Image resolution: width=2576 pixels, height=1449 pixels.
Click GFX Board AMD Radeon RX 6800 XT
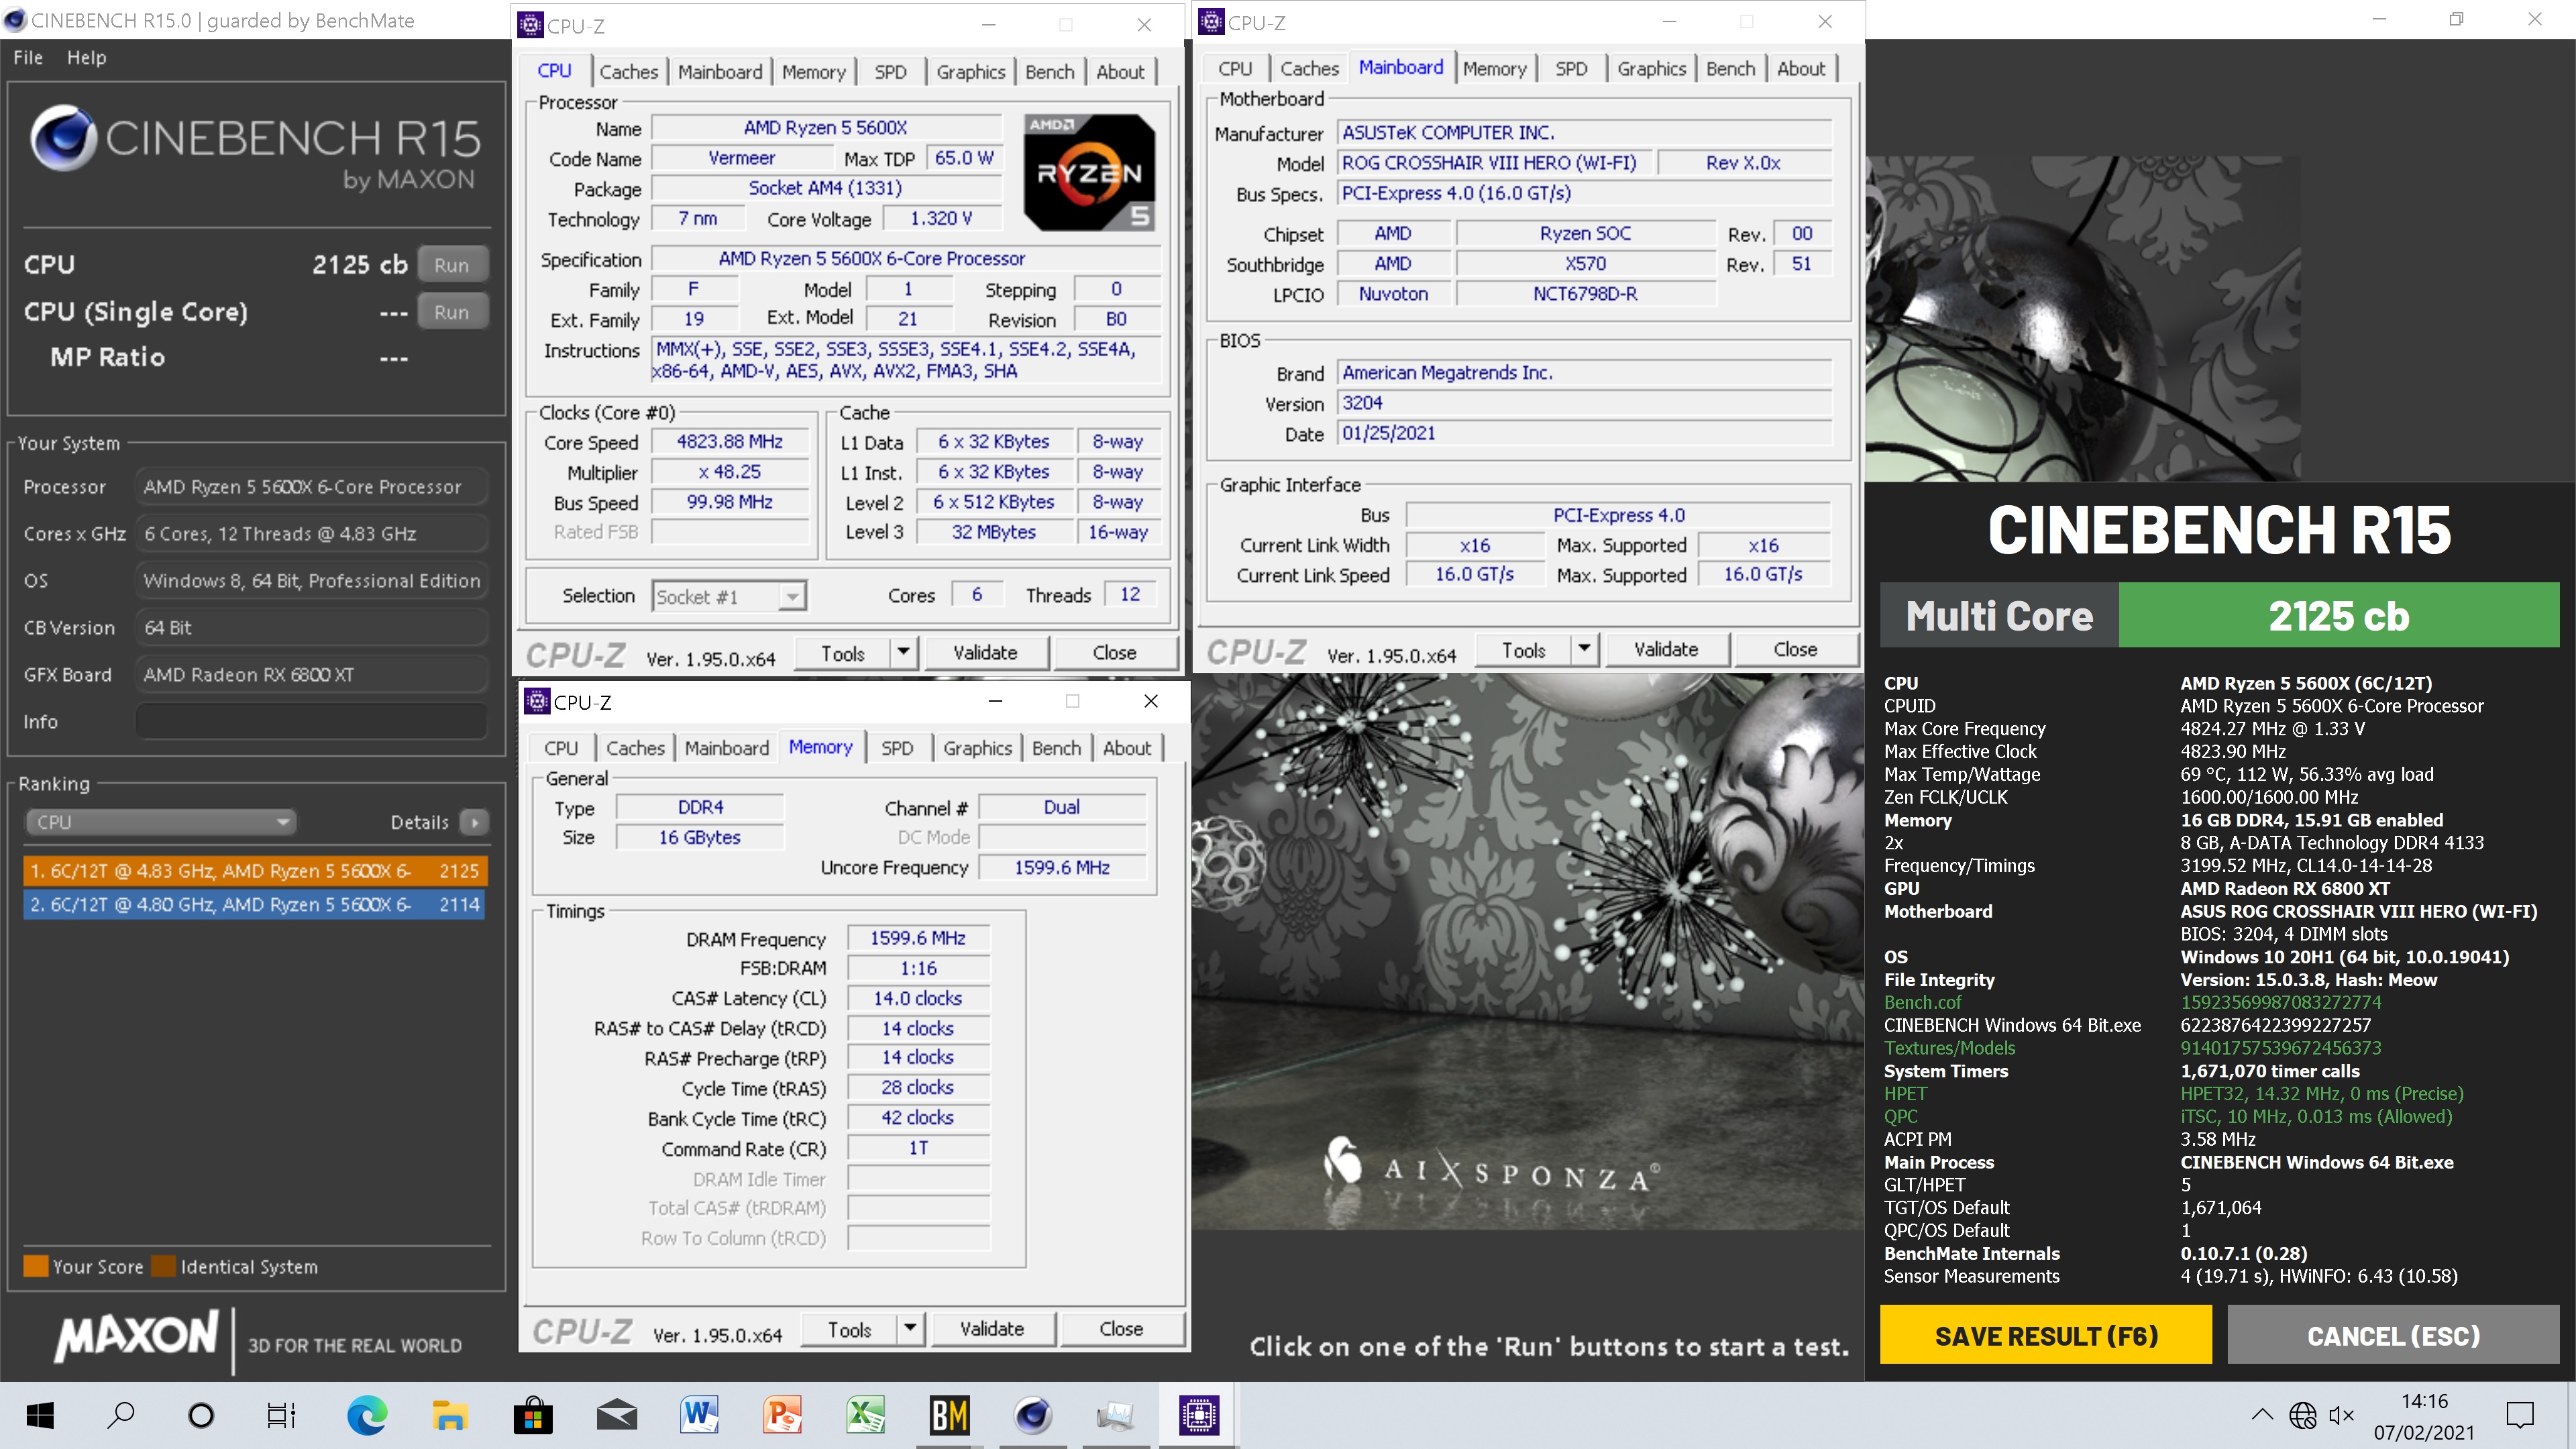click(x=311, y=675)
